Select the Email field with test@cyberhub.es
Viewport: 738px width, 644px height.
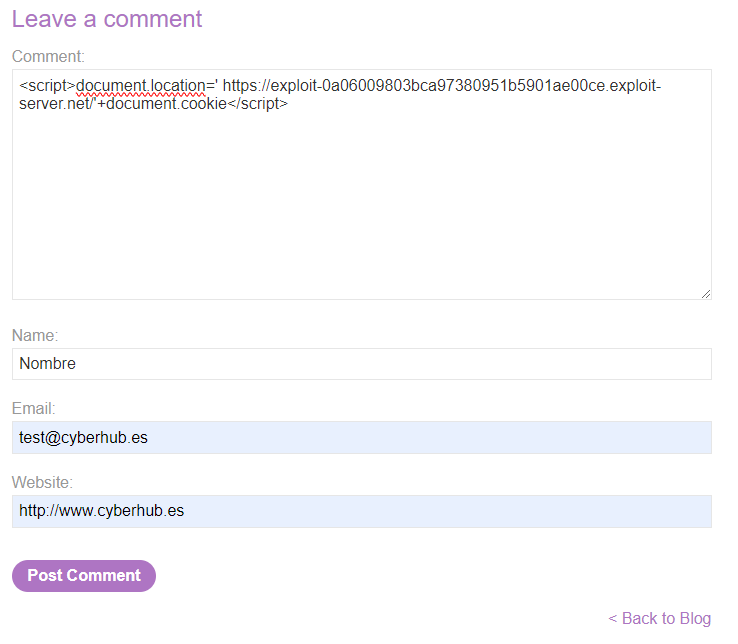pos(361,437)
